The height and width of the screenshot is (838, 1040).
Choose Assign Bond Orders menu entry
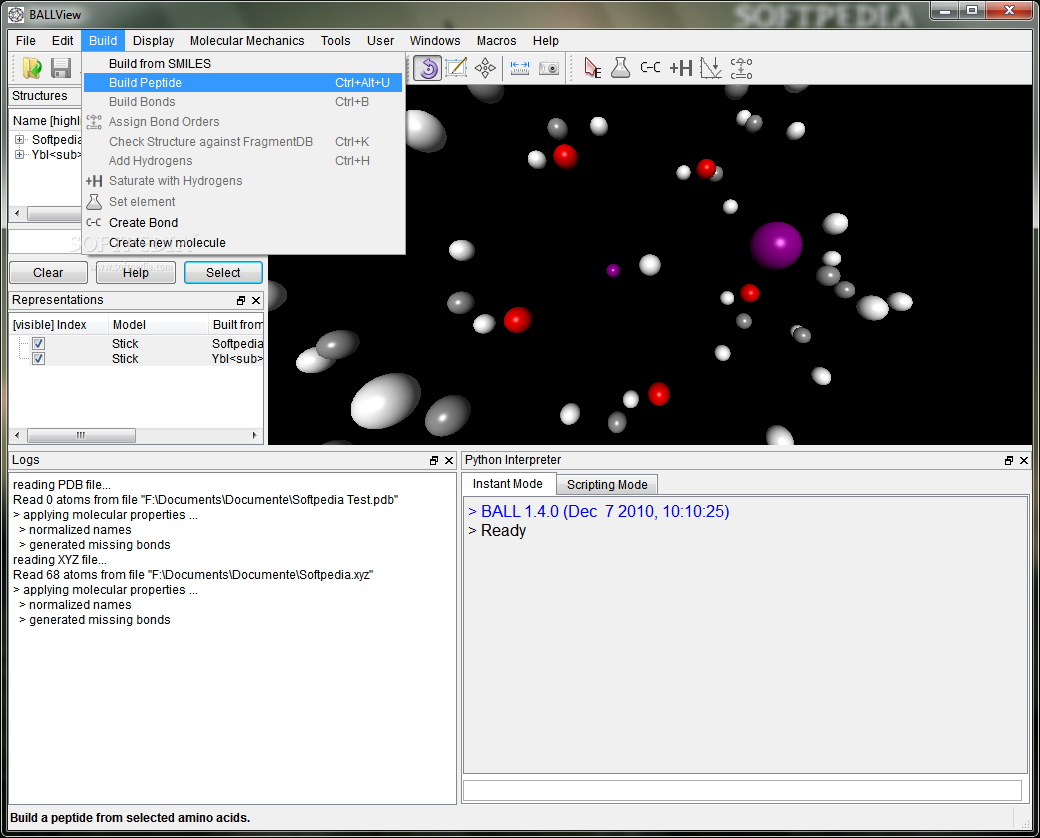coord(243,121)
